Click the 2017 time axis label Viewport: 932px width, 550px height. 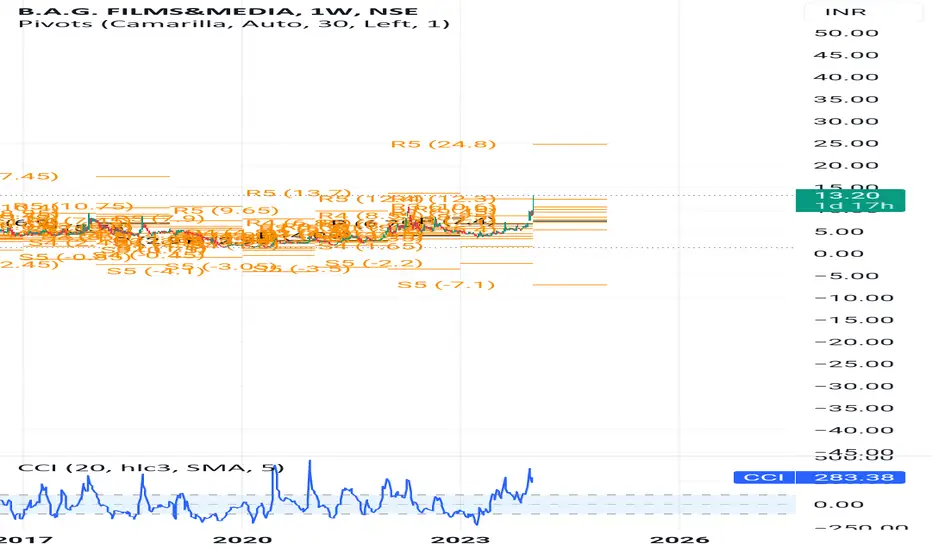coord(26,540)
